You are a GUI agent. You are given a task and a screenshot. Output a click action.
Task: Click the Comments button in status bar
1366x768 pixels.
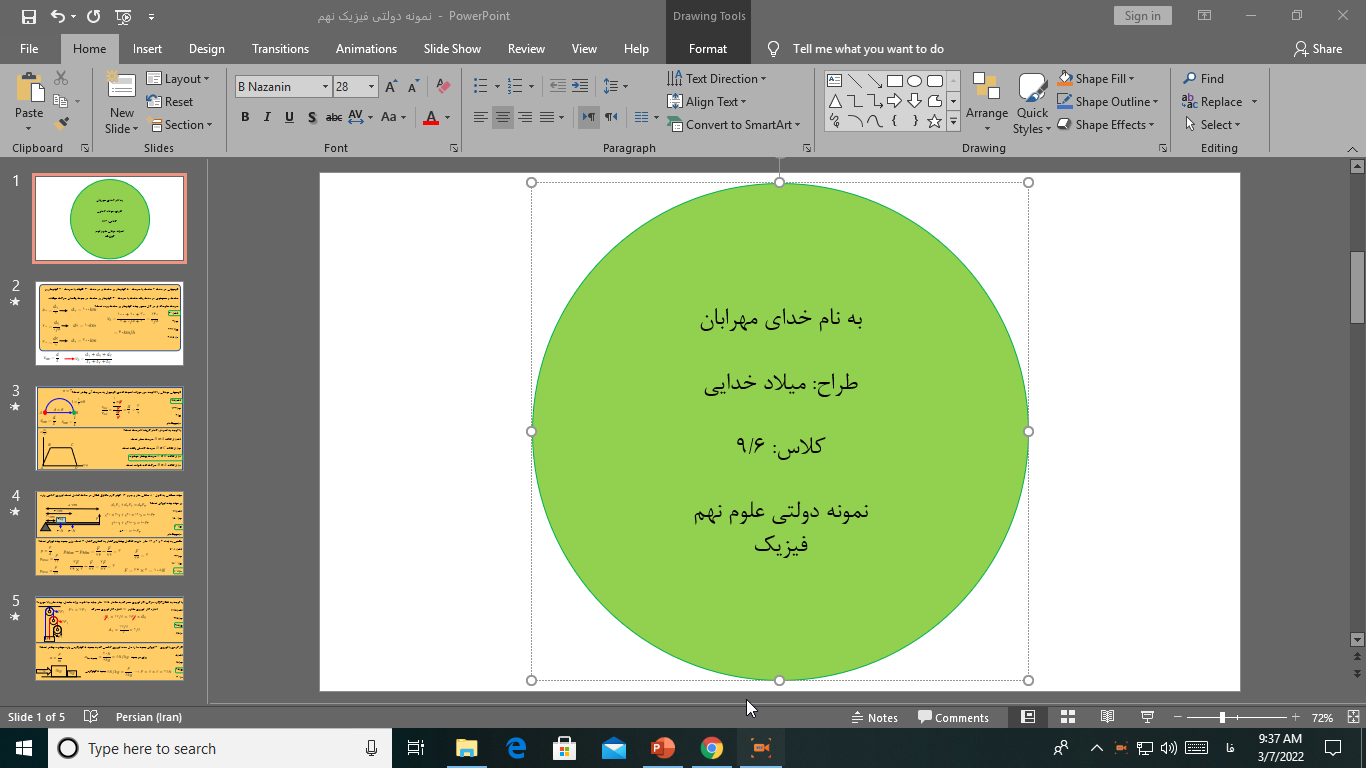pos(954,717)
